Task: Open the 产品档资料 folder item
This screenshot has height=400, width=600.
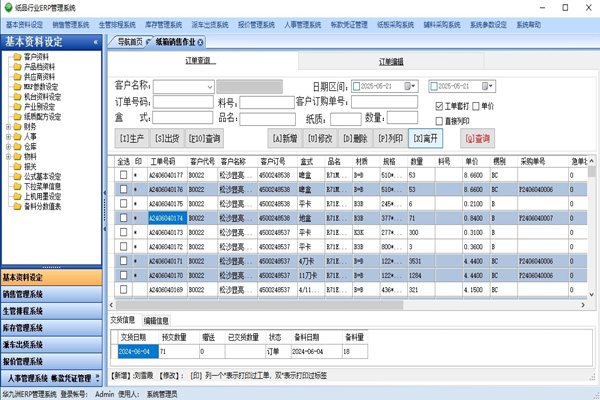Action: click(x=39, y=67)
